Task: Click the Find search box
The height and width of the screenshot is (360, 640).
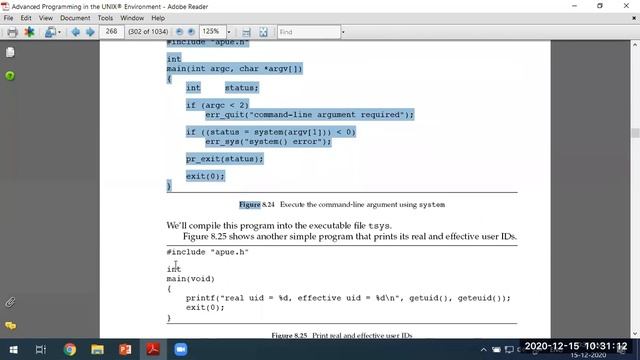Action: pyautogui.click(x=309, y=32)
